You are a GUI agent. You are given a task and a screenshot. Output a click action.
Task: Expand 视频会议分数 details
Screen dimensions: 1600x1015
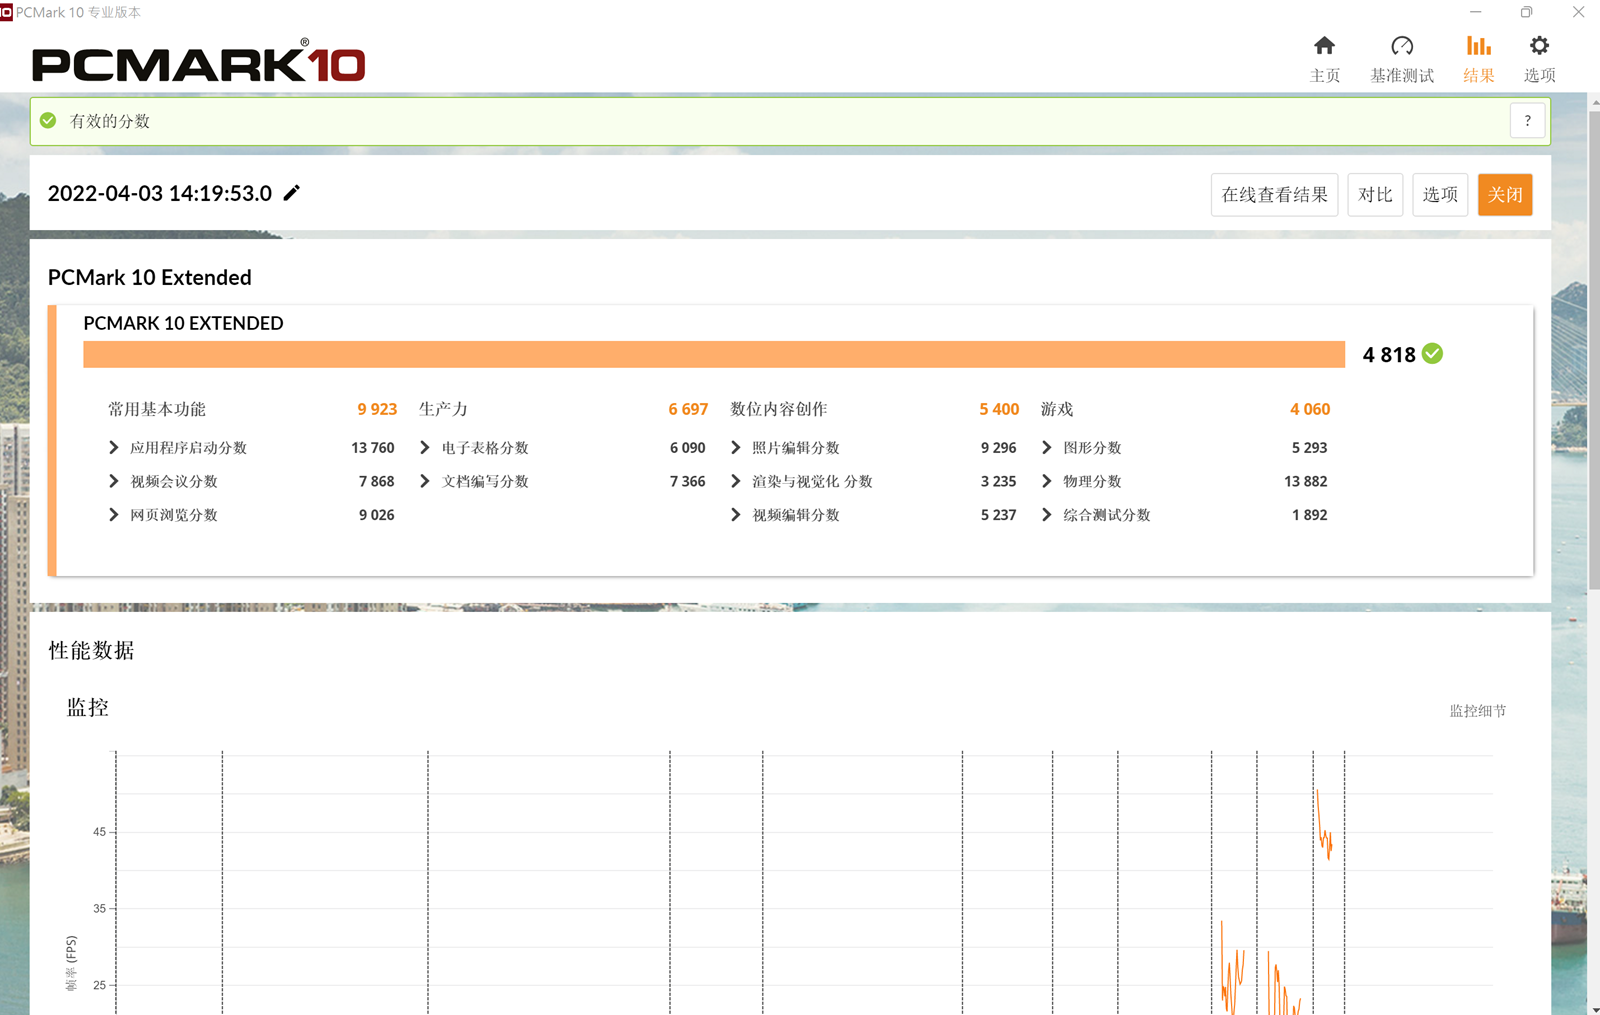pyautogui.click(x=114, y=481)
